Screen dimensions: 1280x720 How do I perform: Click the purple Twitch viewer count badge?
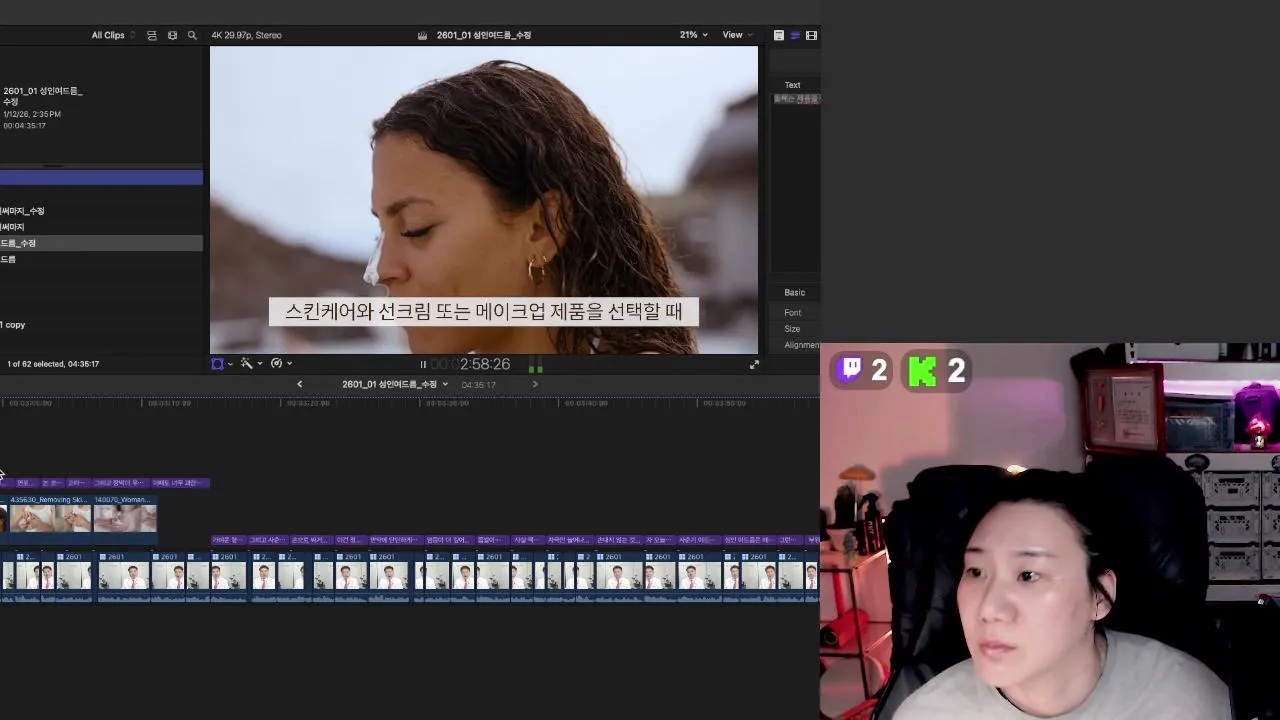point(862,370)
